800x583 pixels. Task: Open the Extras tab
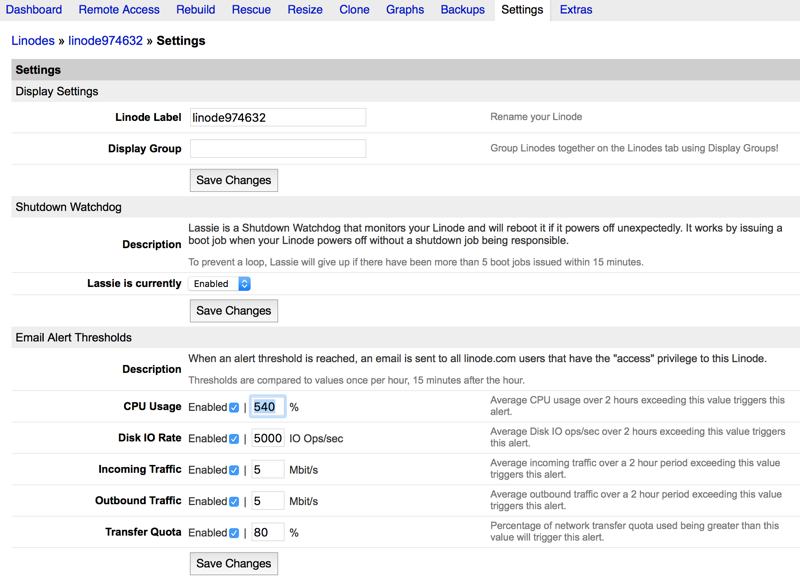coord(576,10)
